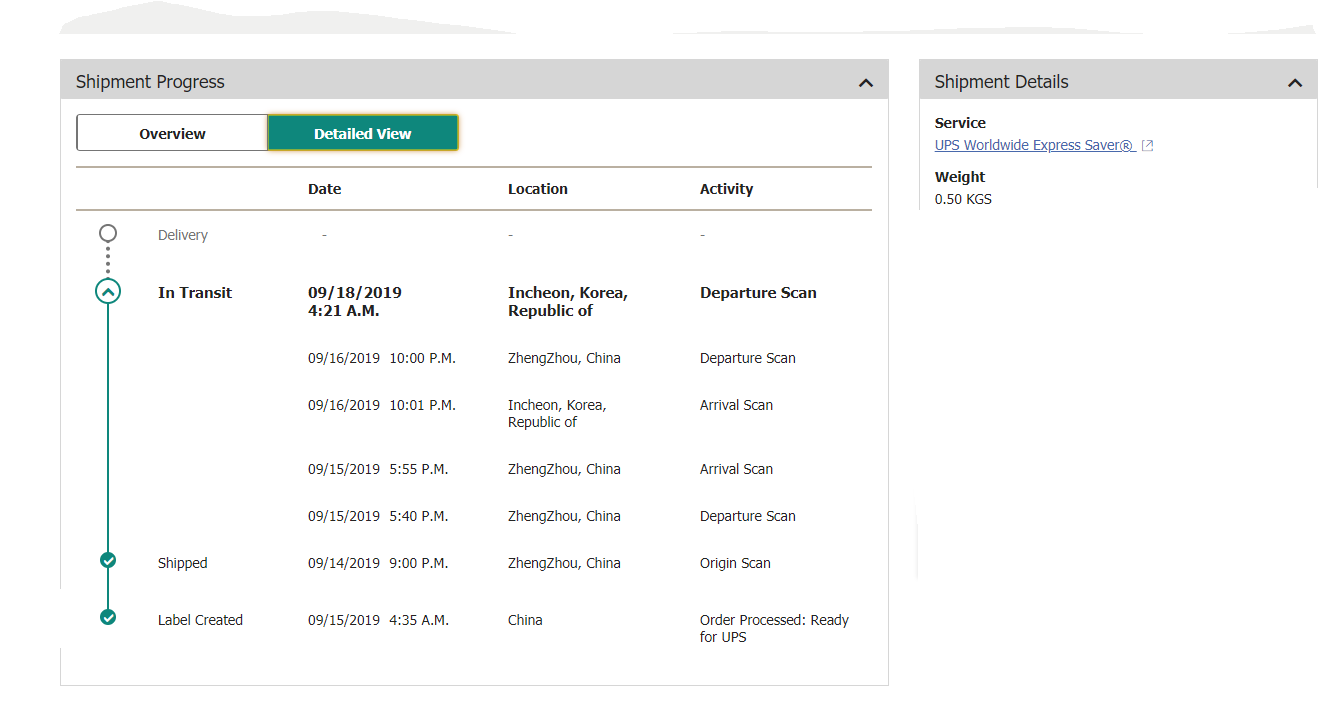Click the 0.50 KGS weight value
Image resolution: width=1335 pixels, height=726 pixels.
[x=963, y=199]
